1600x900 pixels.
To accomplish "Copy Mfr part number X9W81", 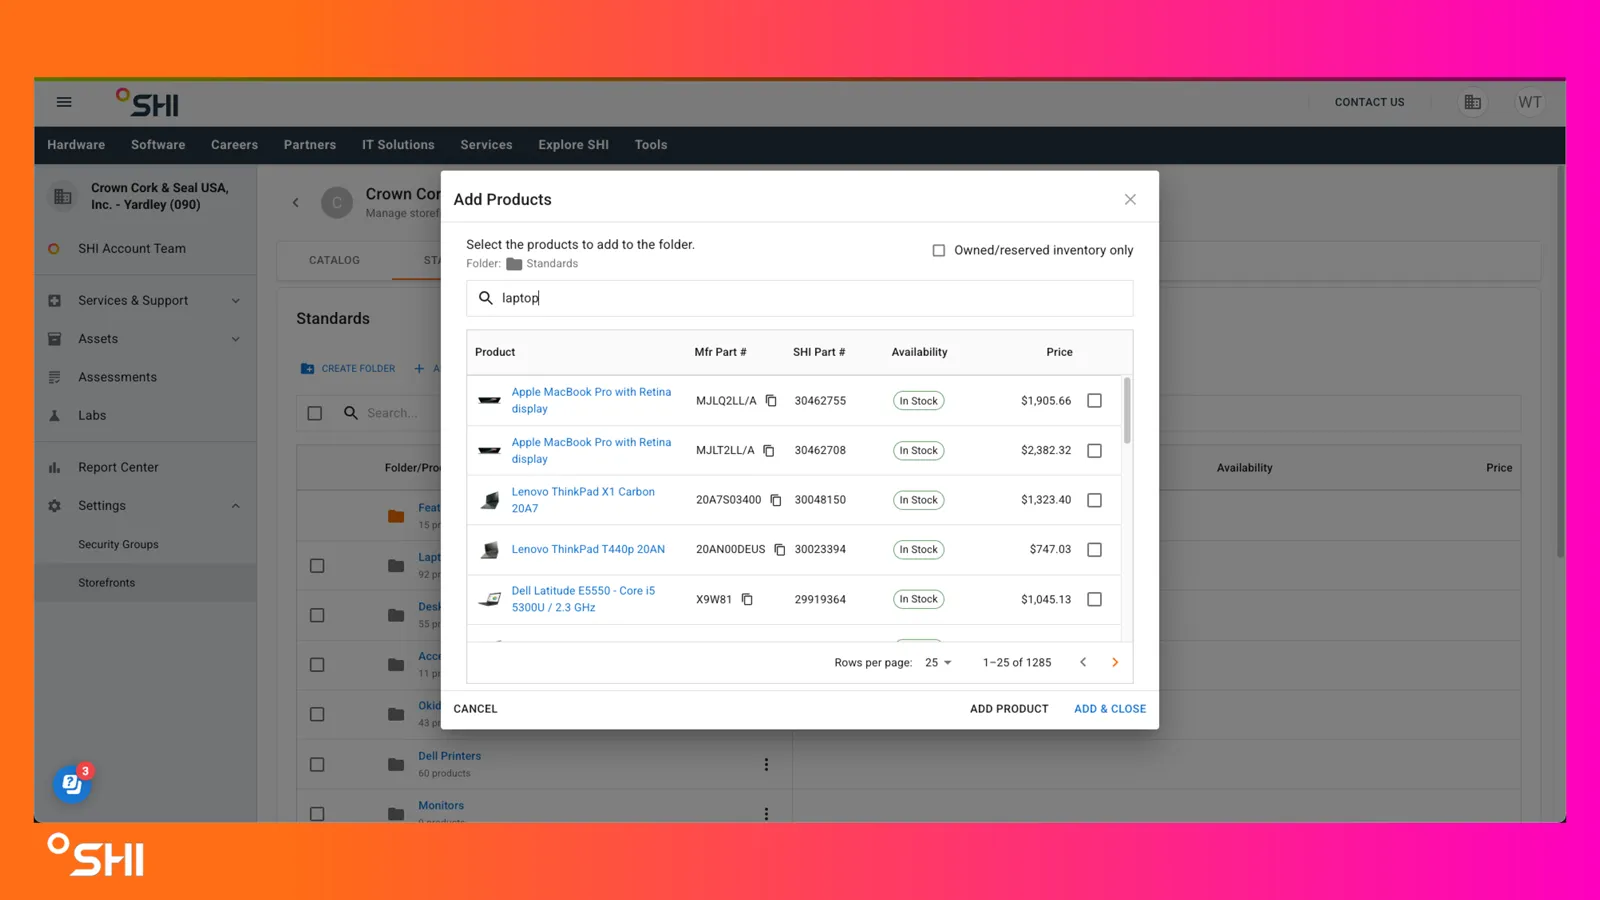I will (x=747, y=600).
